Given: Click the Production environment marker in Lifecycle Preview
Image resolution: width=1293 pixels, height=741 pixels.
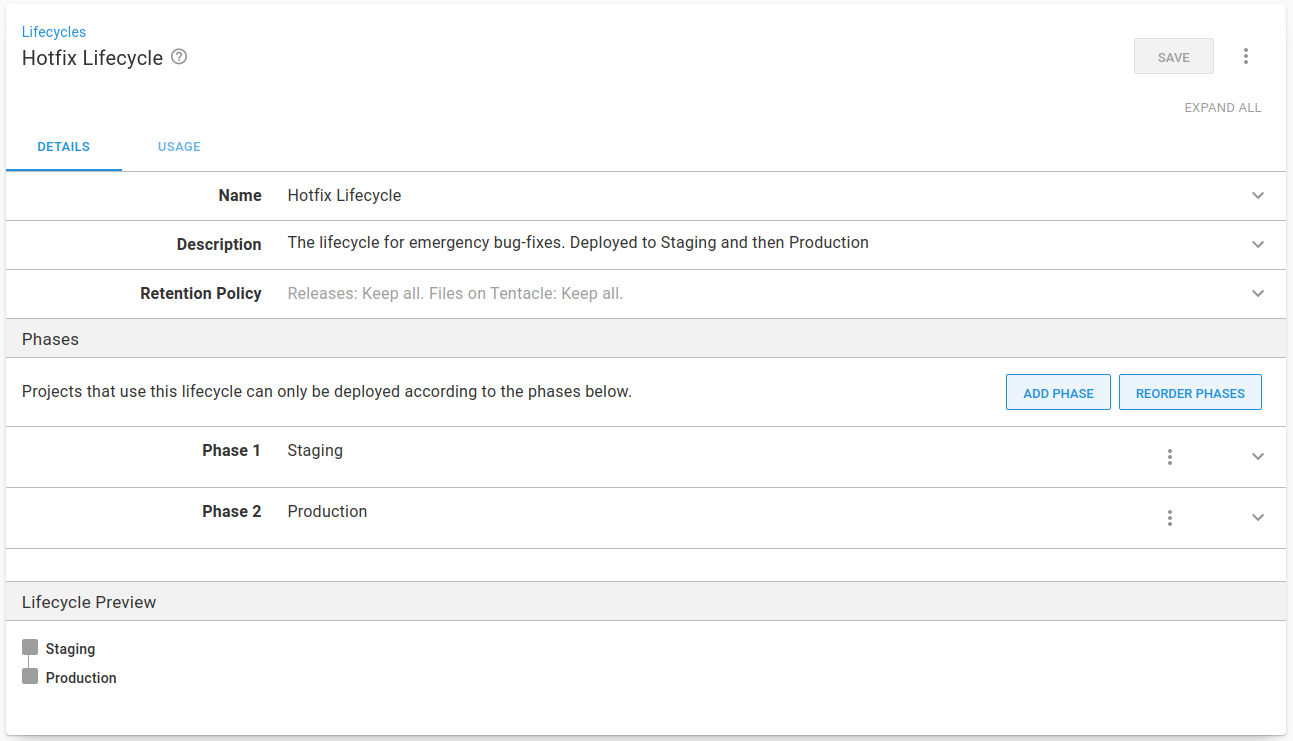Looking at the screenshot, I should pyautogui.click(x=29, y=677).
